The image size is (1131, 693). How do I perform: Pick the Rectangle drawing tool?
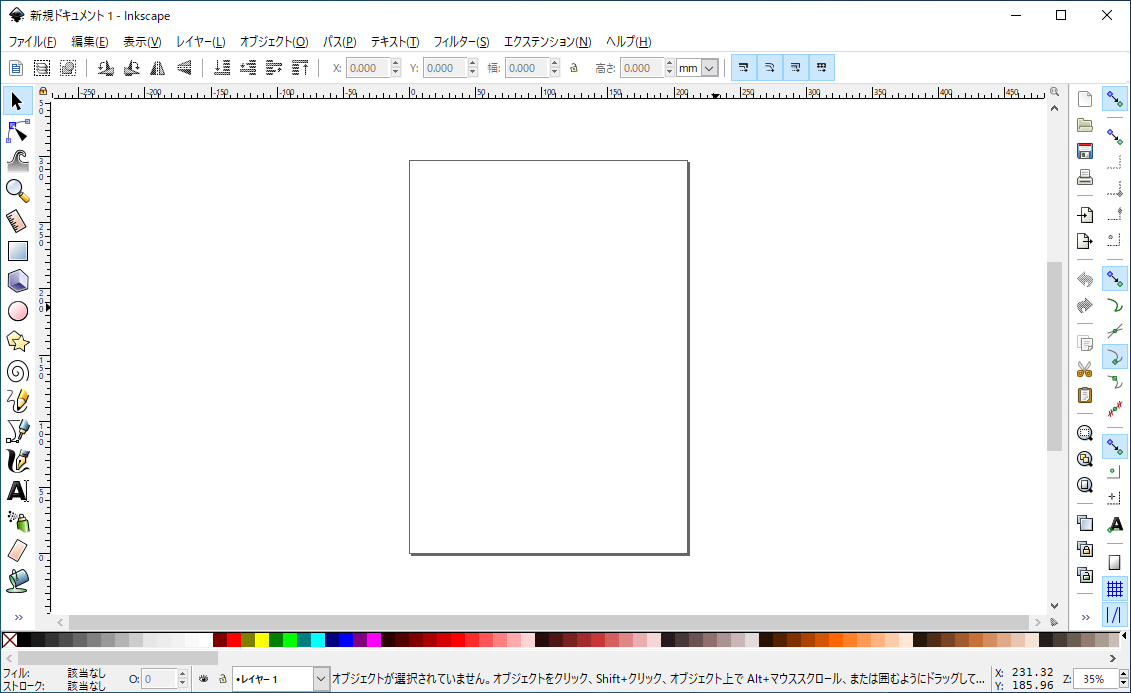click(17, 251)
